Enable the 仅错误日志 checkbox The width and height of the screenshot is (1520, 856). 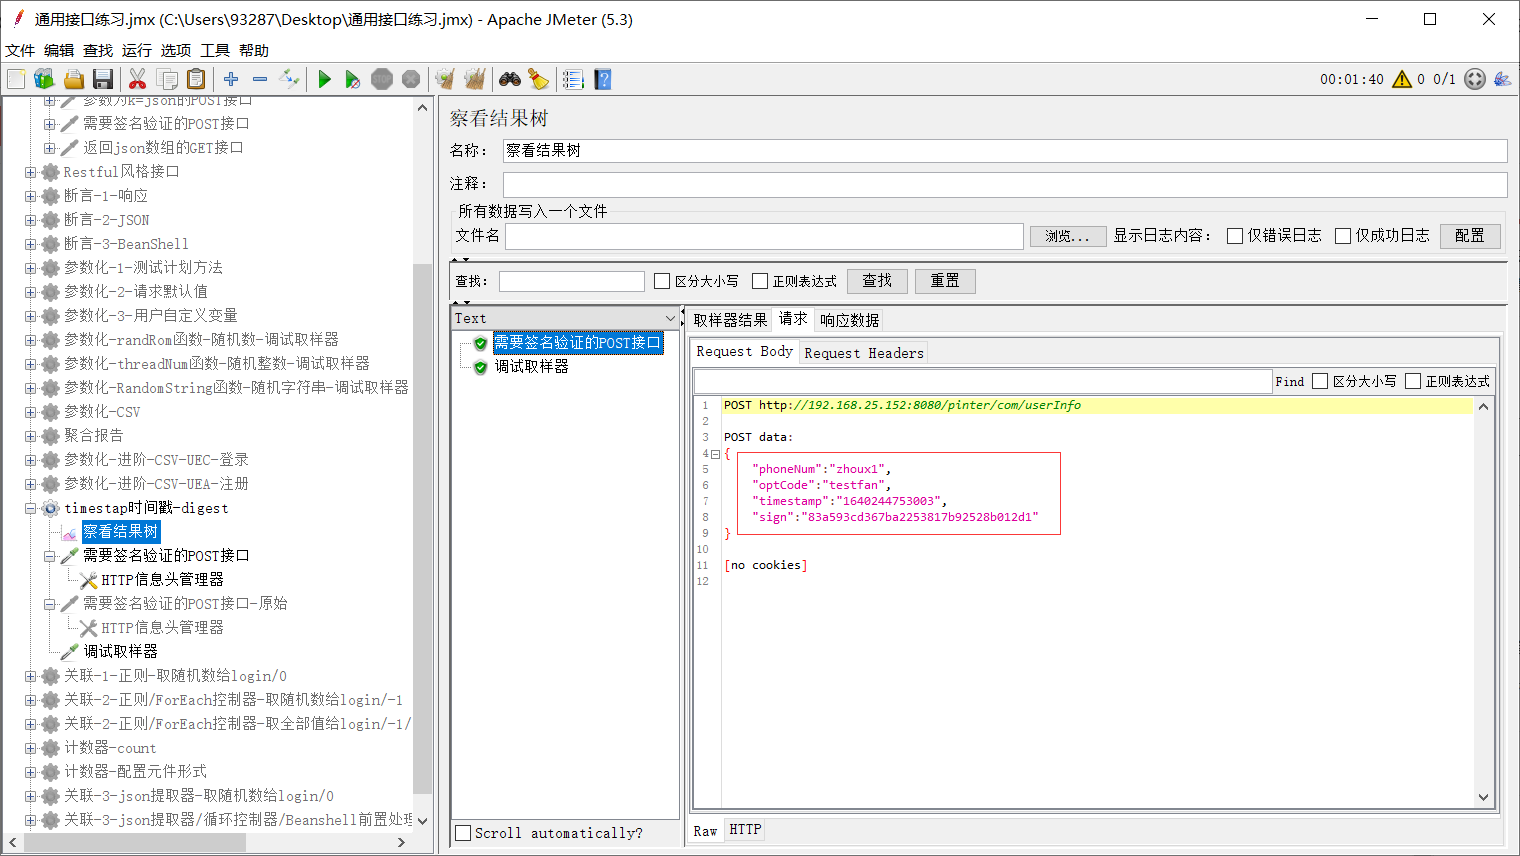[x=1235, y=236]
